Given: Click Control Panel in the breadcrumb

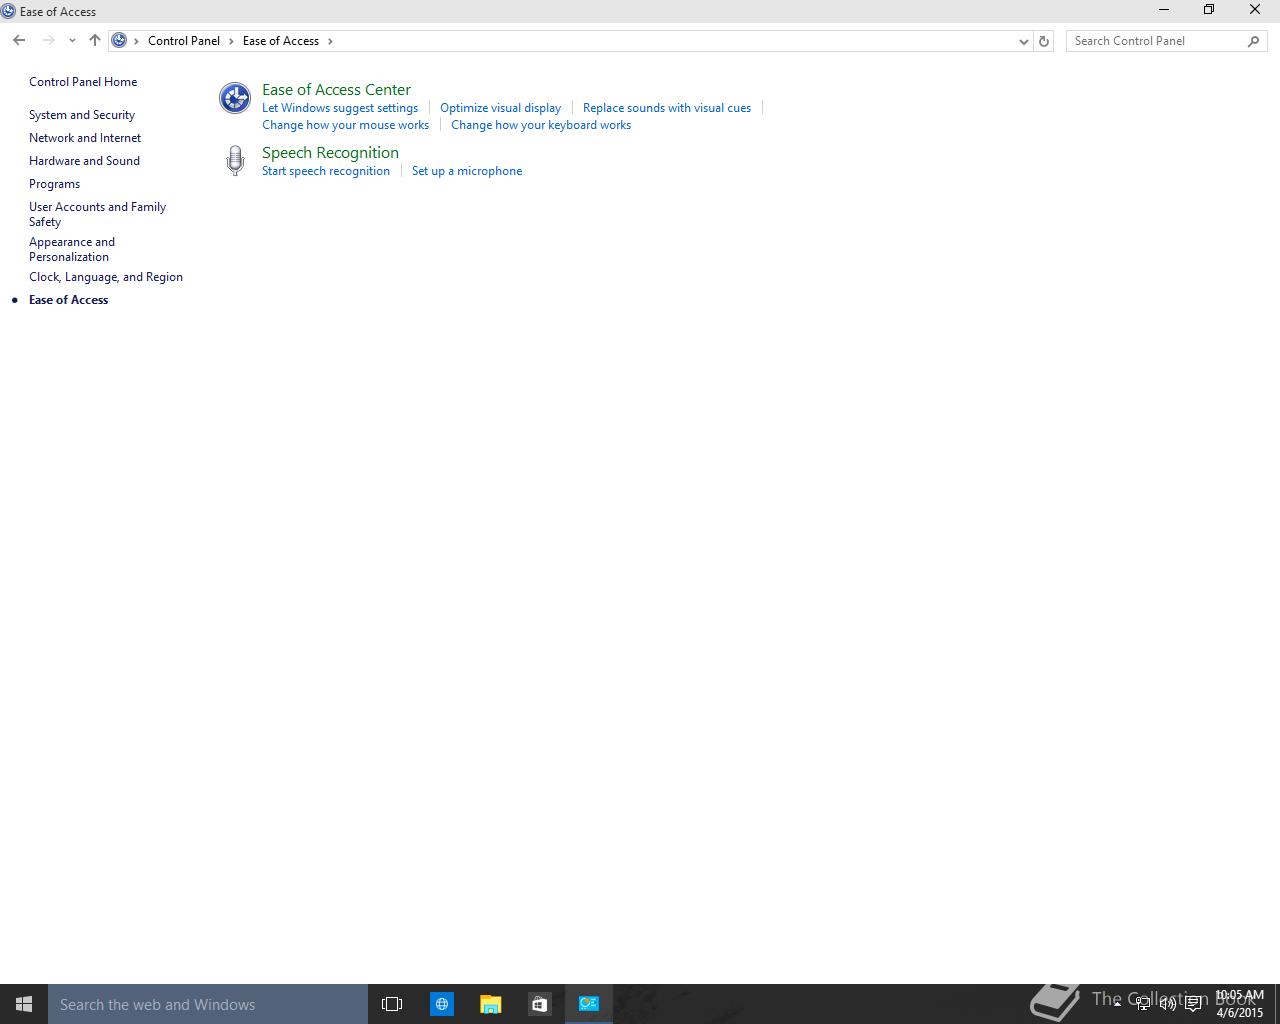Looking at the screenshot, I should [x=184, y=41].
